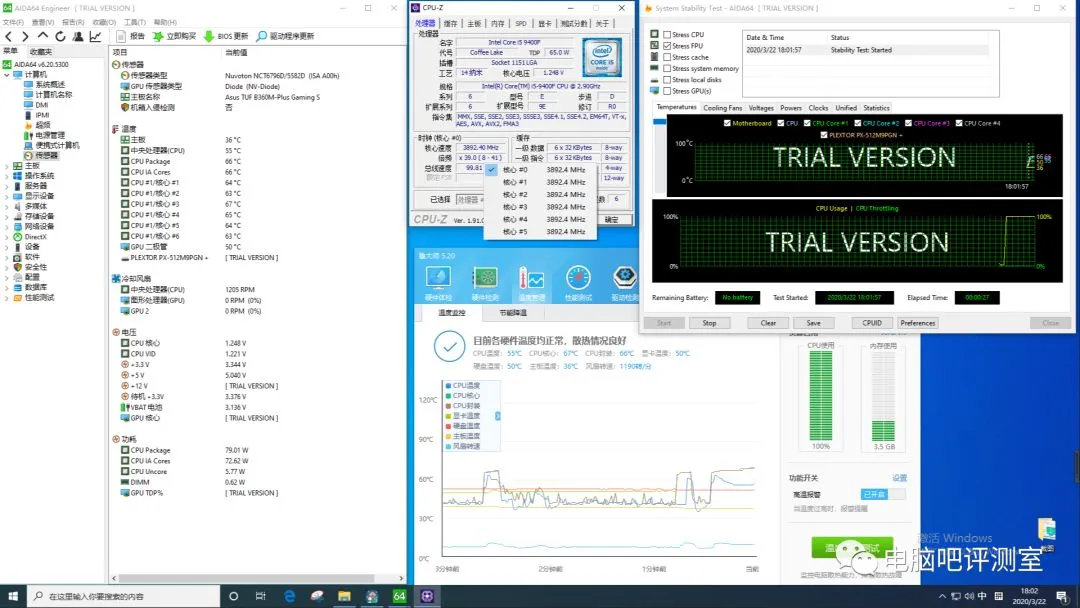The image size is (1080, 608).
Task: Click Clear in System Stability Test
Action: (x=768, y=323)
